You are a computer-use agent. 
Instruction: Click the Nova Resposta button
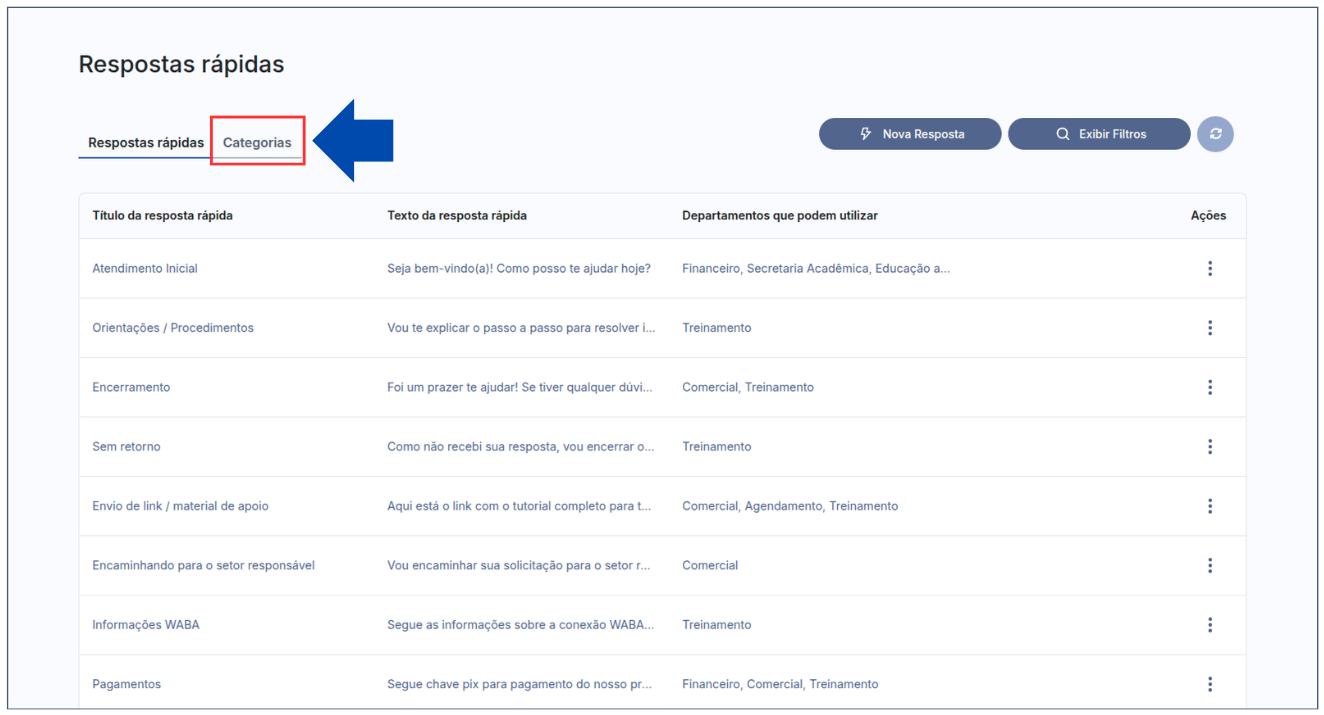pyautogui.click(x=910, y=134)
